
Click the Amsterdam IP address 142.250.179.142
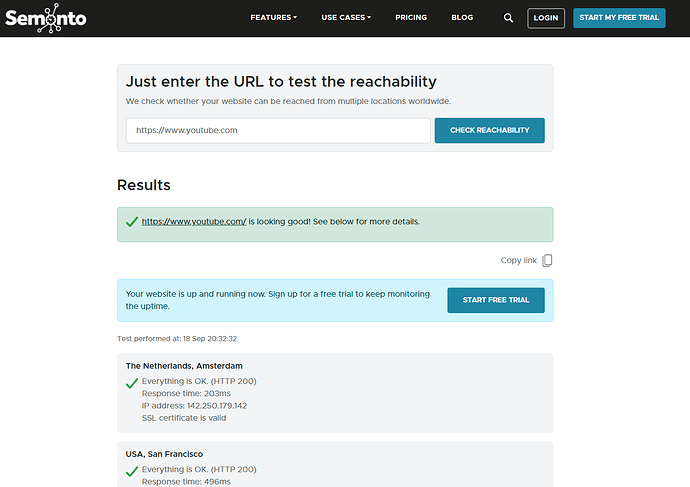pyautogui.click(x=194, y=406)
